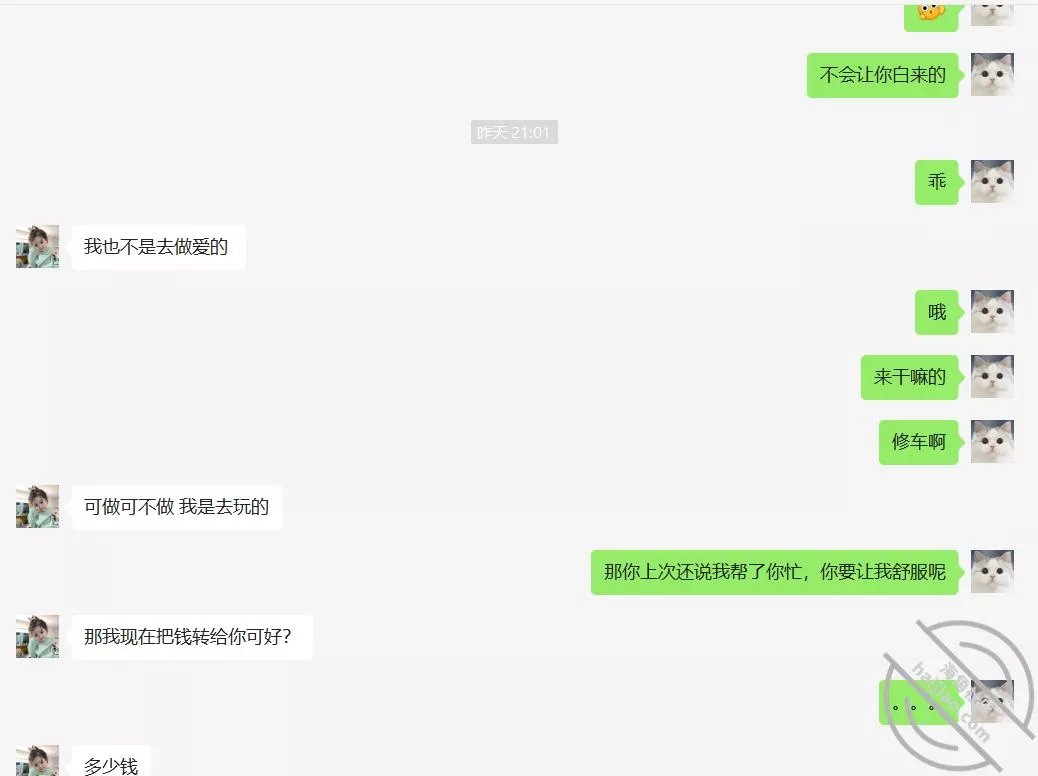Screen dimensions: 1038x776
Task: Click the cat avatar beside the 乖 message
Action: pyautogui.click(x=992, y=181)
